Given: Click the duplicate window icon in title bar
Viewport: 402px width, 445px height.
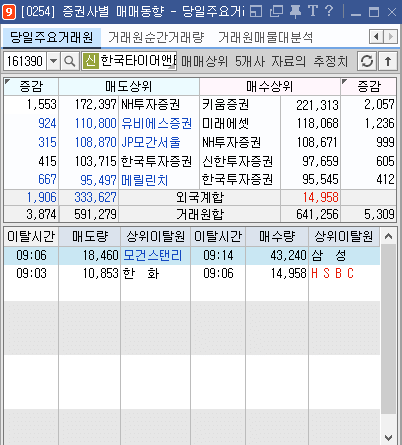Looking at the screenshot, I should (276, 12).
